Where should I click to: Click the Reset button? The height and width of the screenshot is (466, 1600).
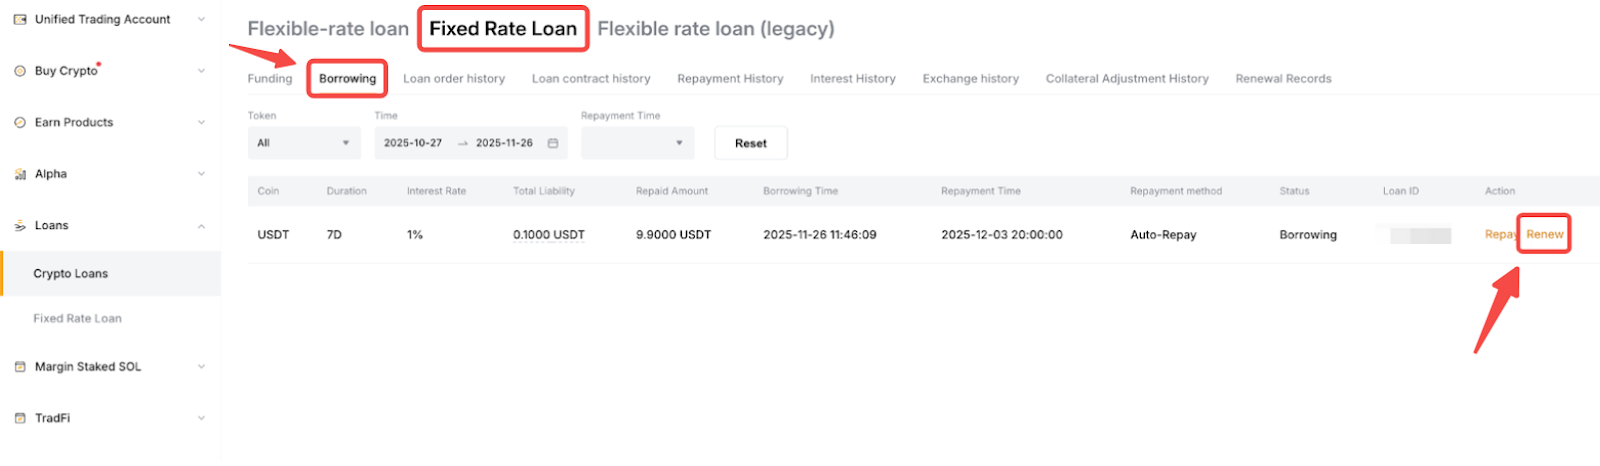[750, 143]
